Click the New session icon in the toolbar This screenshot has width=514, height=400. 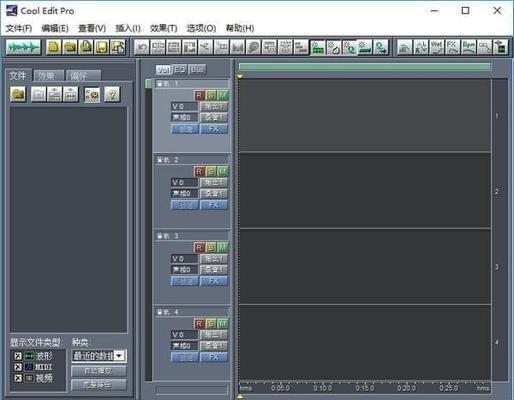point(54,47)
